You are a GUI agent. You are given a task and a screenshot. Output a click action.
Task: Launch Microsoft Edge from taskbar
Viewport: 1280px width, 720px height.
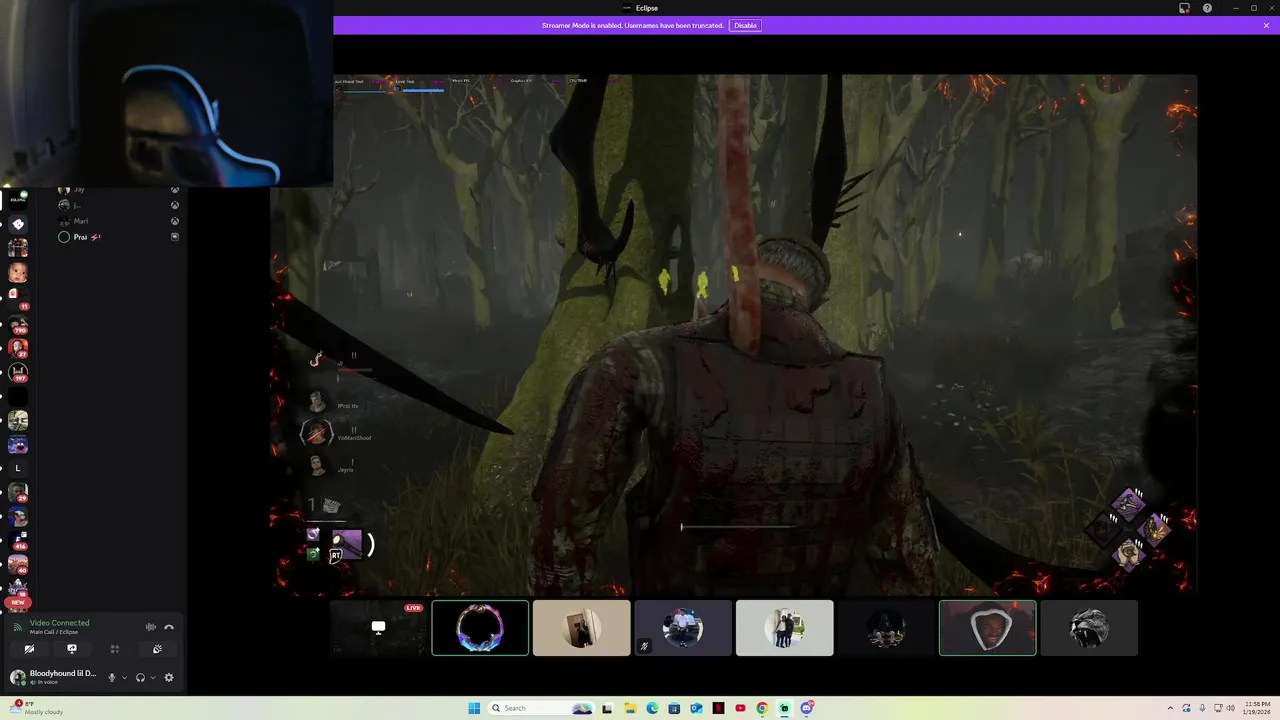pos(652,708)
